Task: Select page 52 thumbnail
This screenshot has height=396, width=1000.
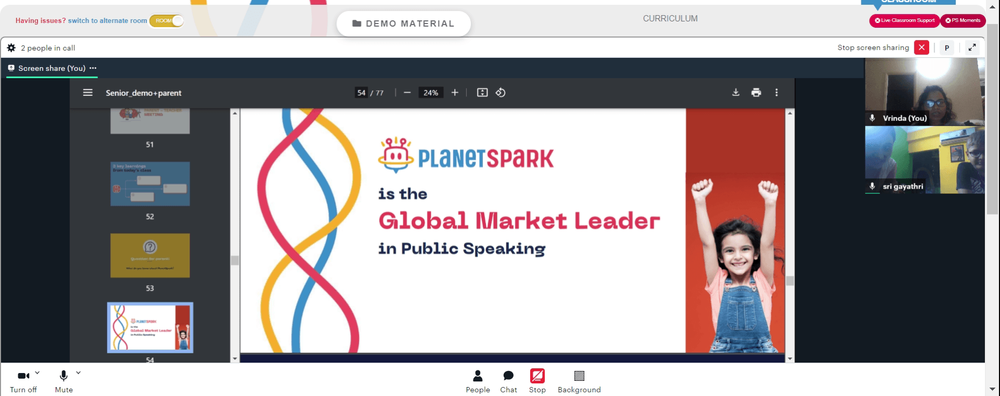Action: click(x=150, y=184)
